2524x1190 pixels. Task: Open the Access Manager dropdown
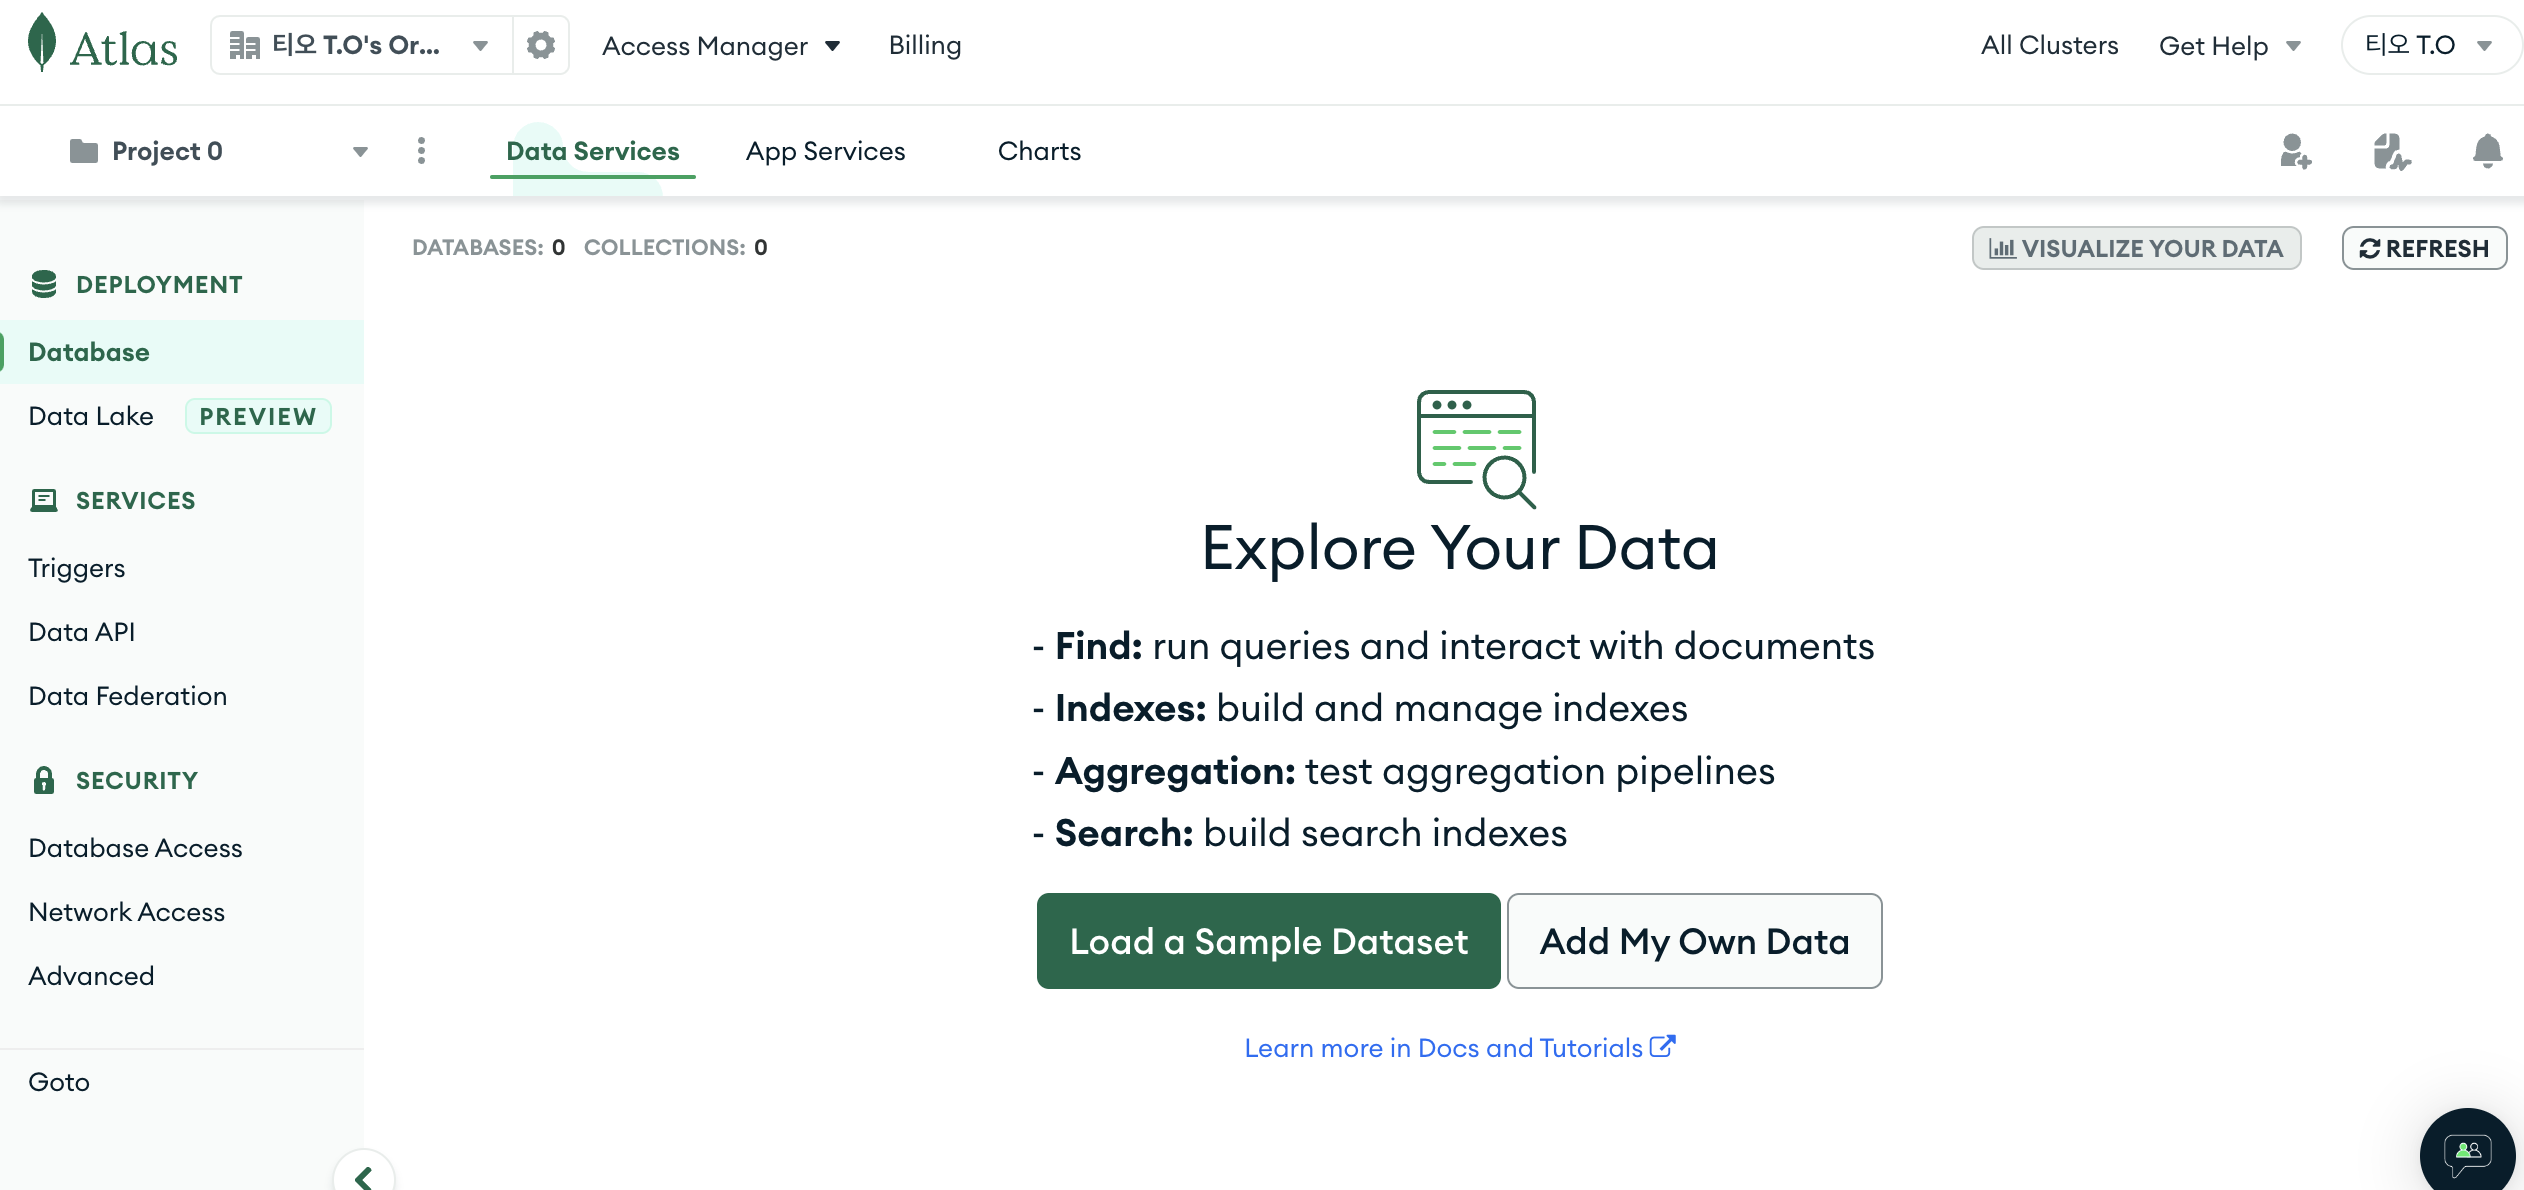722,46
